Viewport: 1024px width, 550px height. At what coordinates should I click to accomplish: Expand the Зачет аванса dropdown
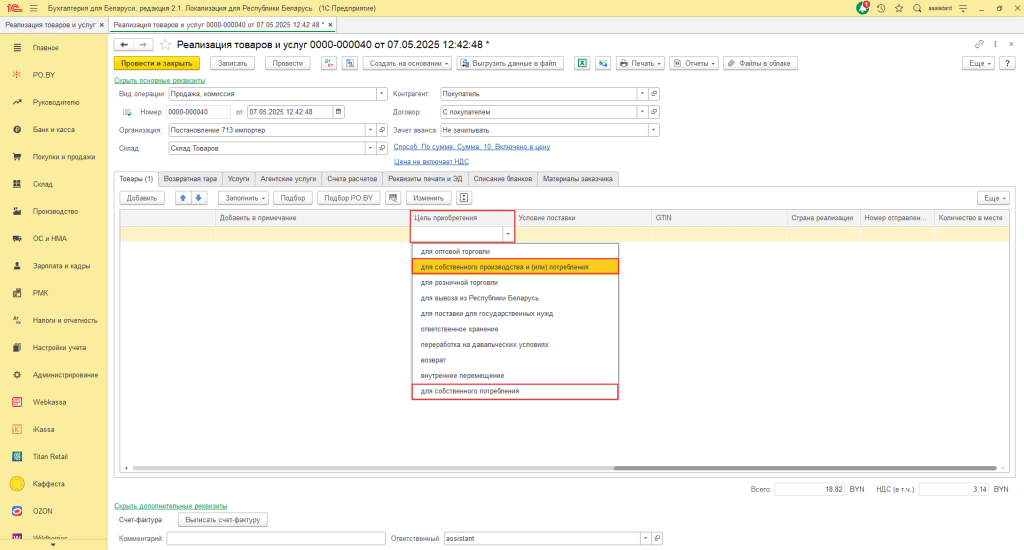tap(653, 130)
